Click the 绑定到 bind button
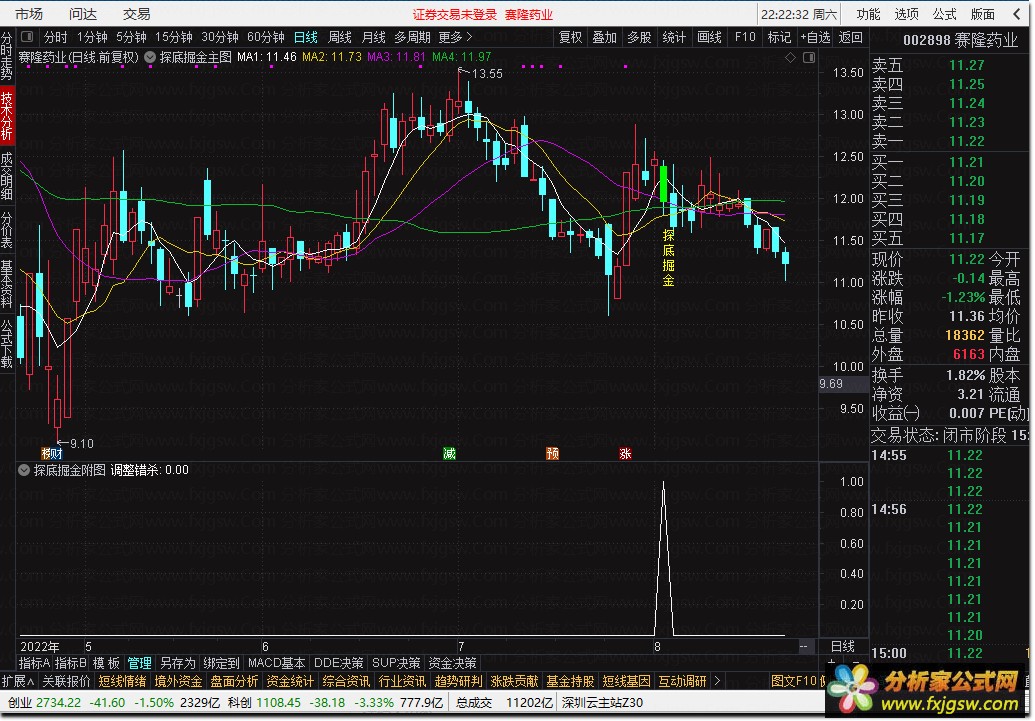The height and width of the screenshot is (721, 1035). [221, 663]
